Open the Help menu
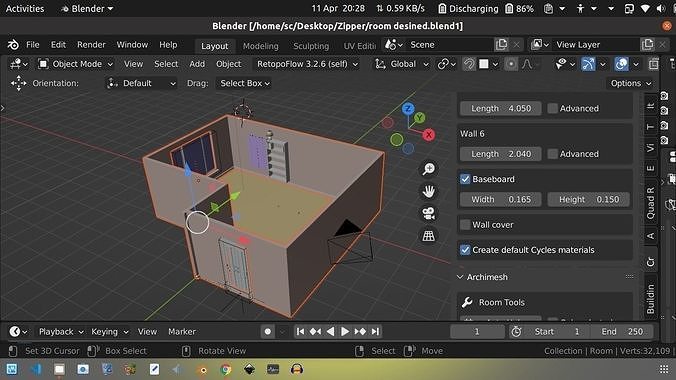The height and width of the screenshot is (380, 676). (x=168, y=44)
